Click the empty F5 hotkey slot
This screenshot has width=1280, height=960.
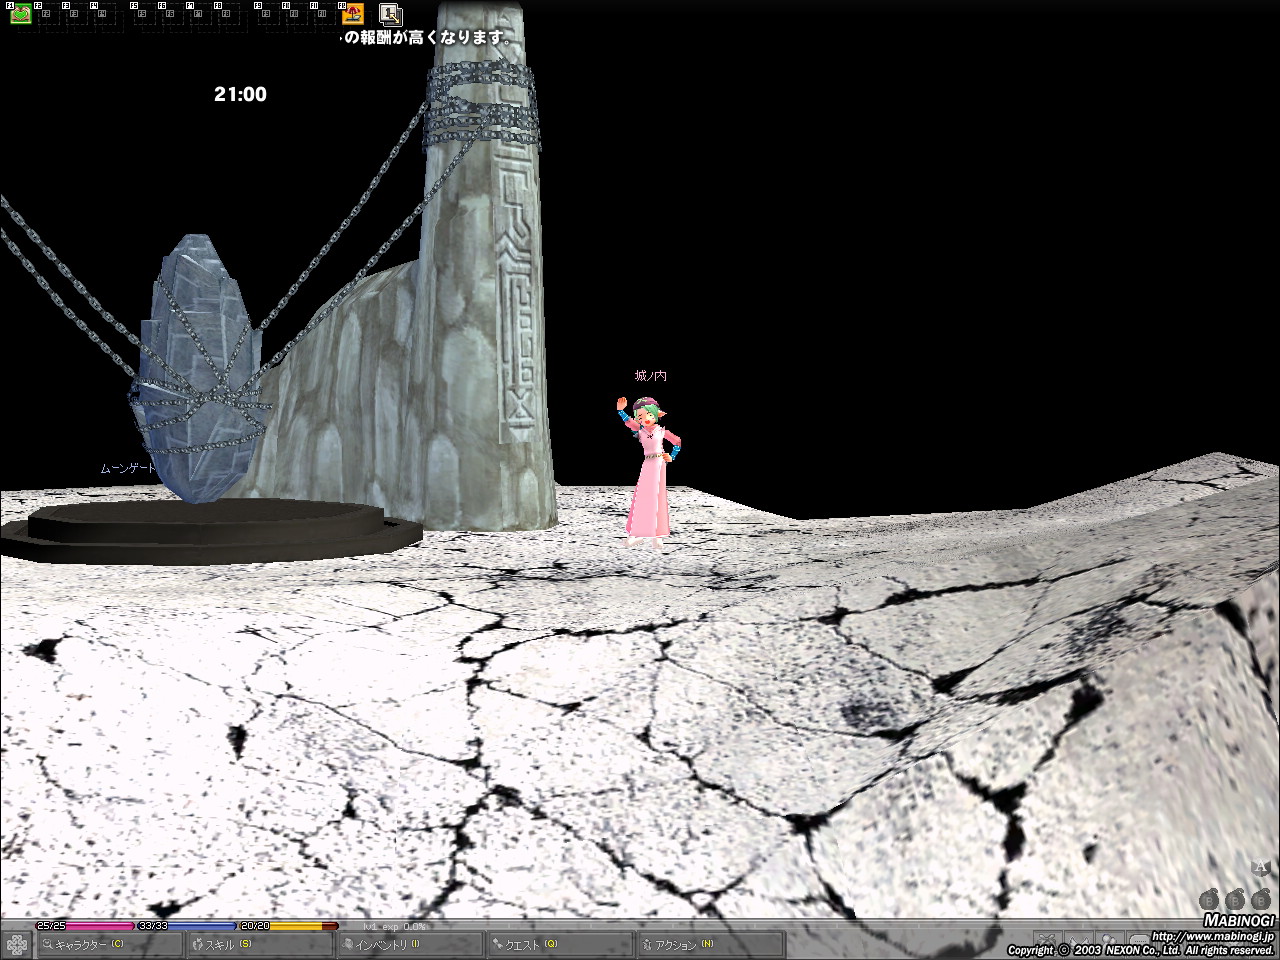click(144, 14)
